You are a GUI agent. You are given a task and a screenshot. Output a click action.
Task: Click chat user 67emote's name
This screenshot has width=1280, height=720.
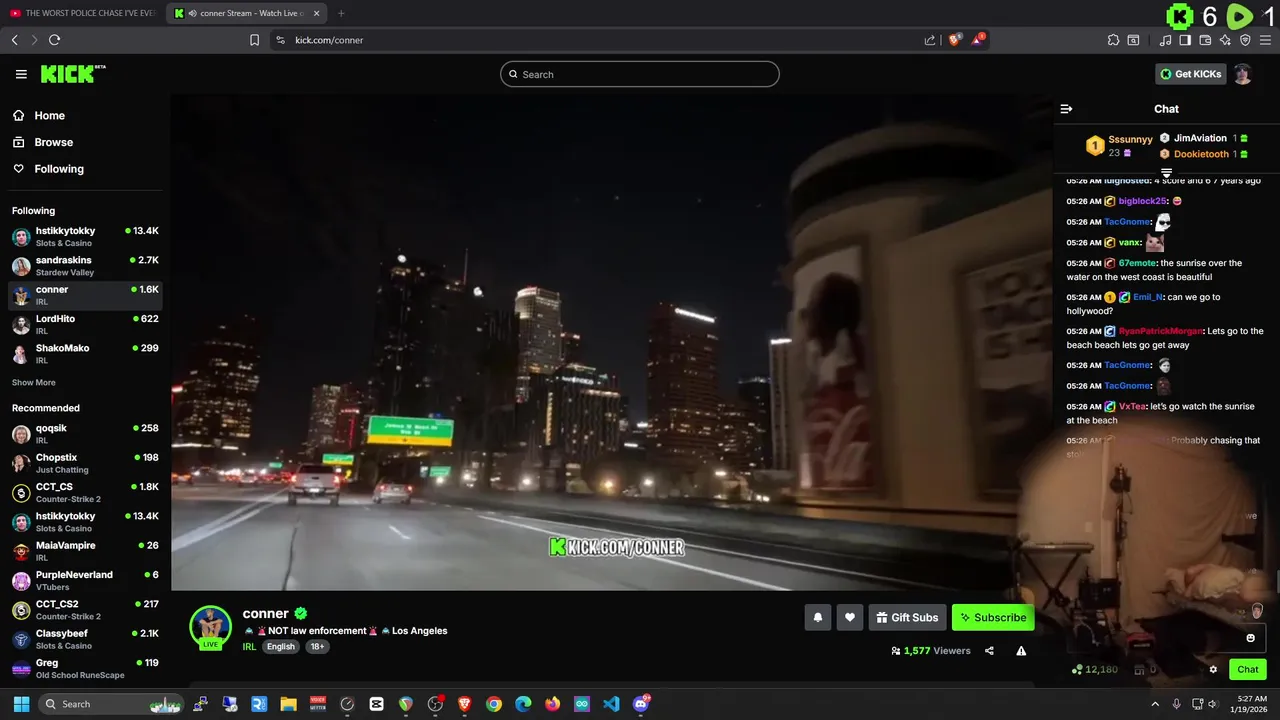pyautogui.click(x=1138, y=263)
